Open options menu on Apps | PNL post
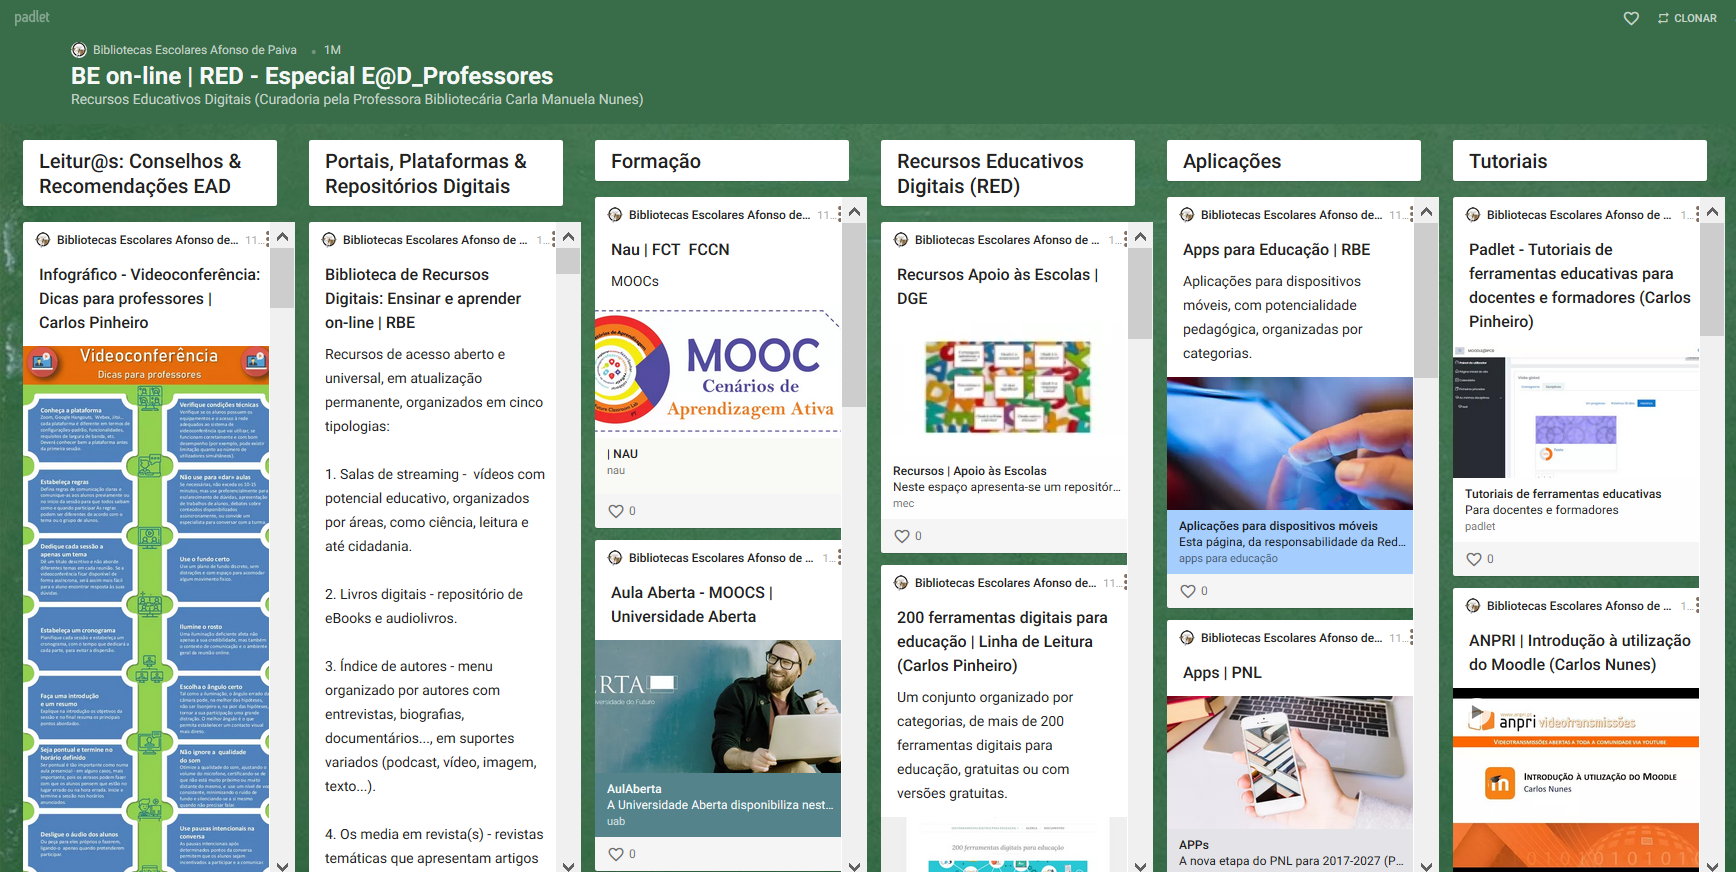1736x872 pixels. [1411, 638]
